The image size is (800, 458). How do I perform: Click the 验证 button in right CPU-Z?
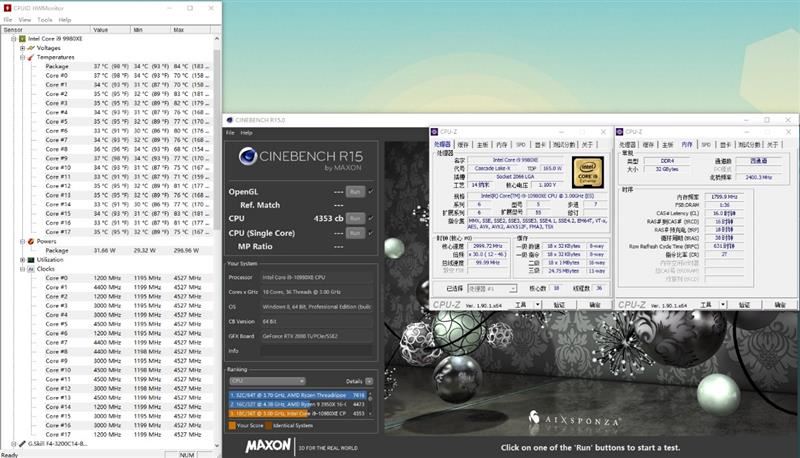744,304
